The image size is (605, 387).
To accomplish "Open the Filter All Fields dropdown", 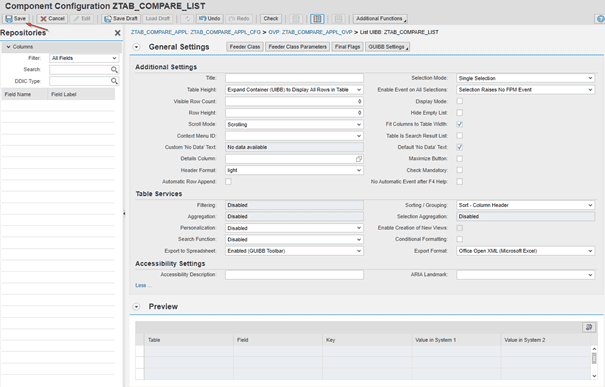I will click(x=84, y=58).
